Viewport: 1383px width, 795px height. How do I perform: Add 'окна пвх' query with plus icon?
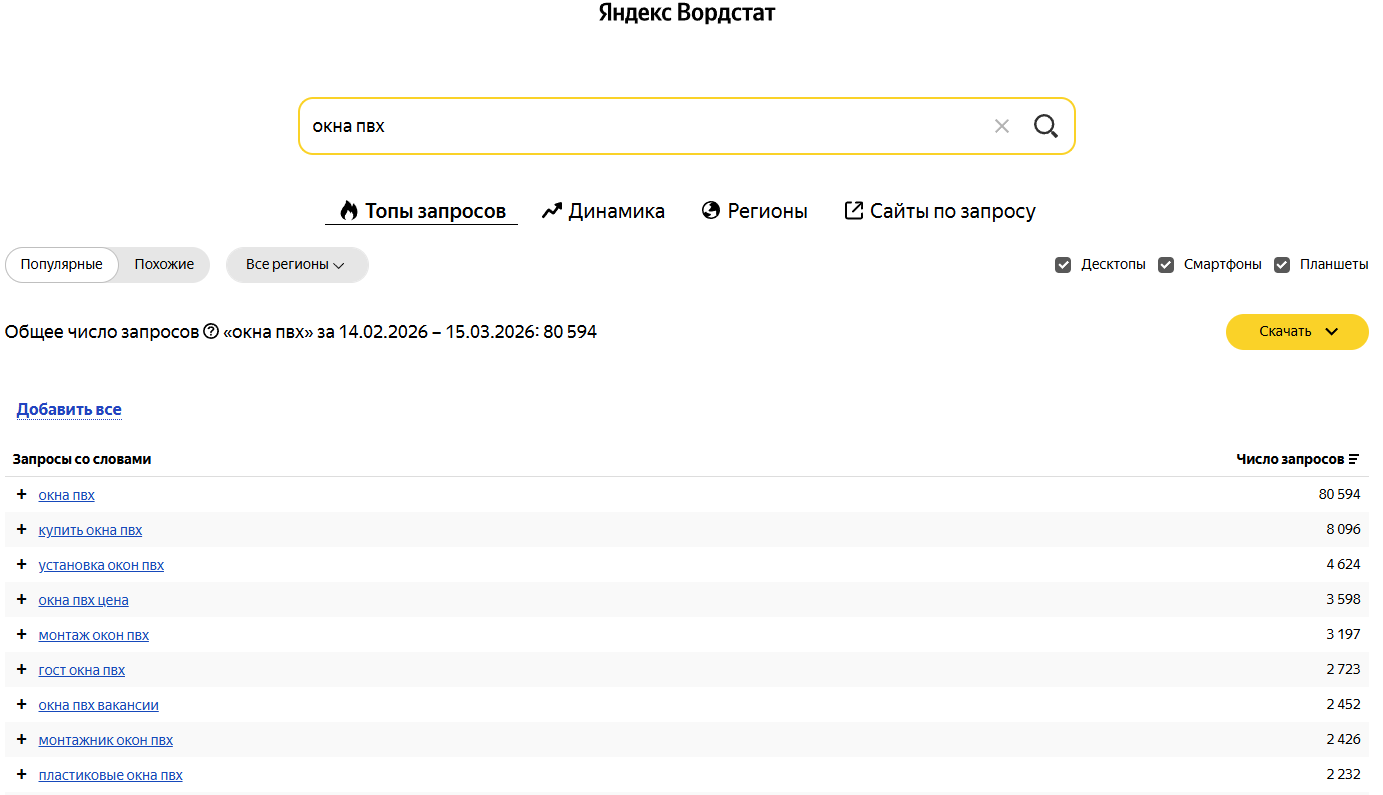pos(22,494)
